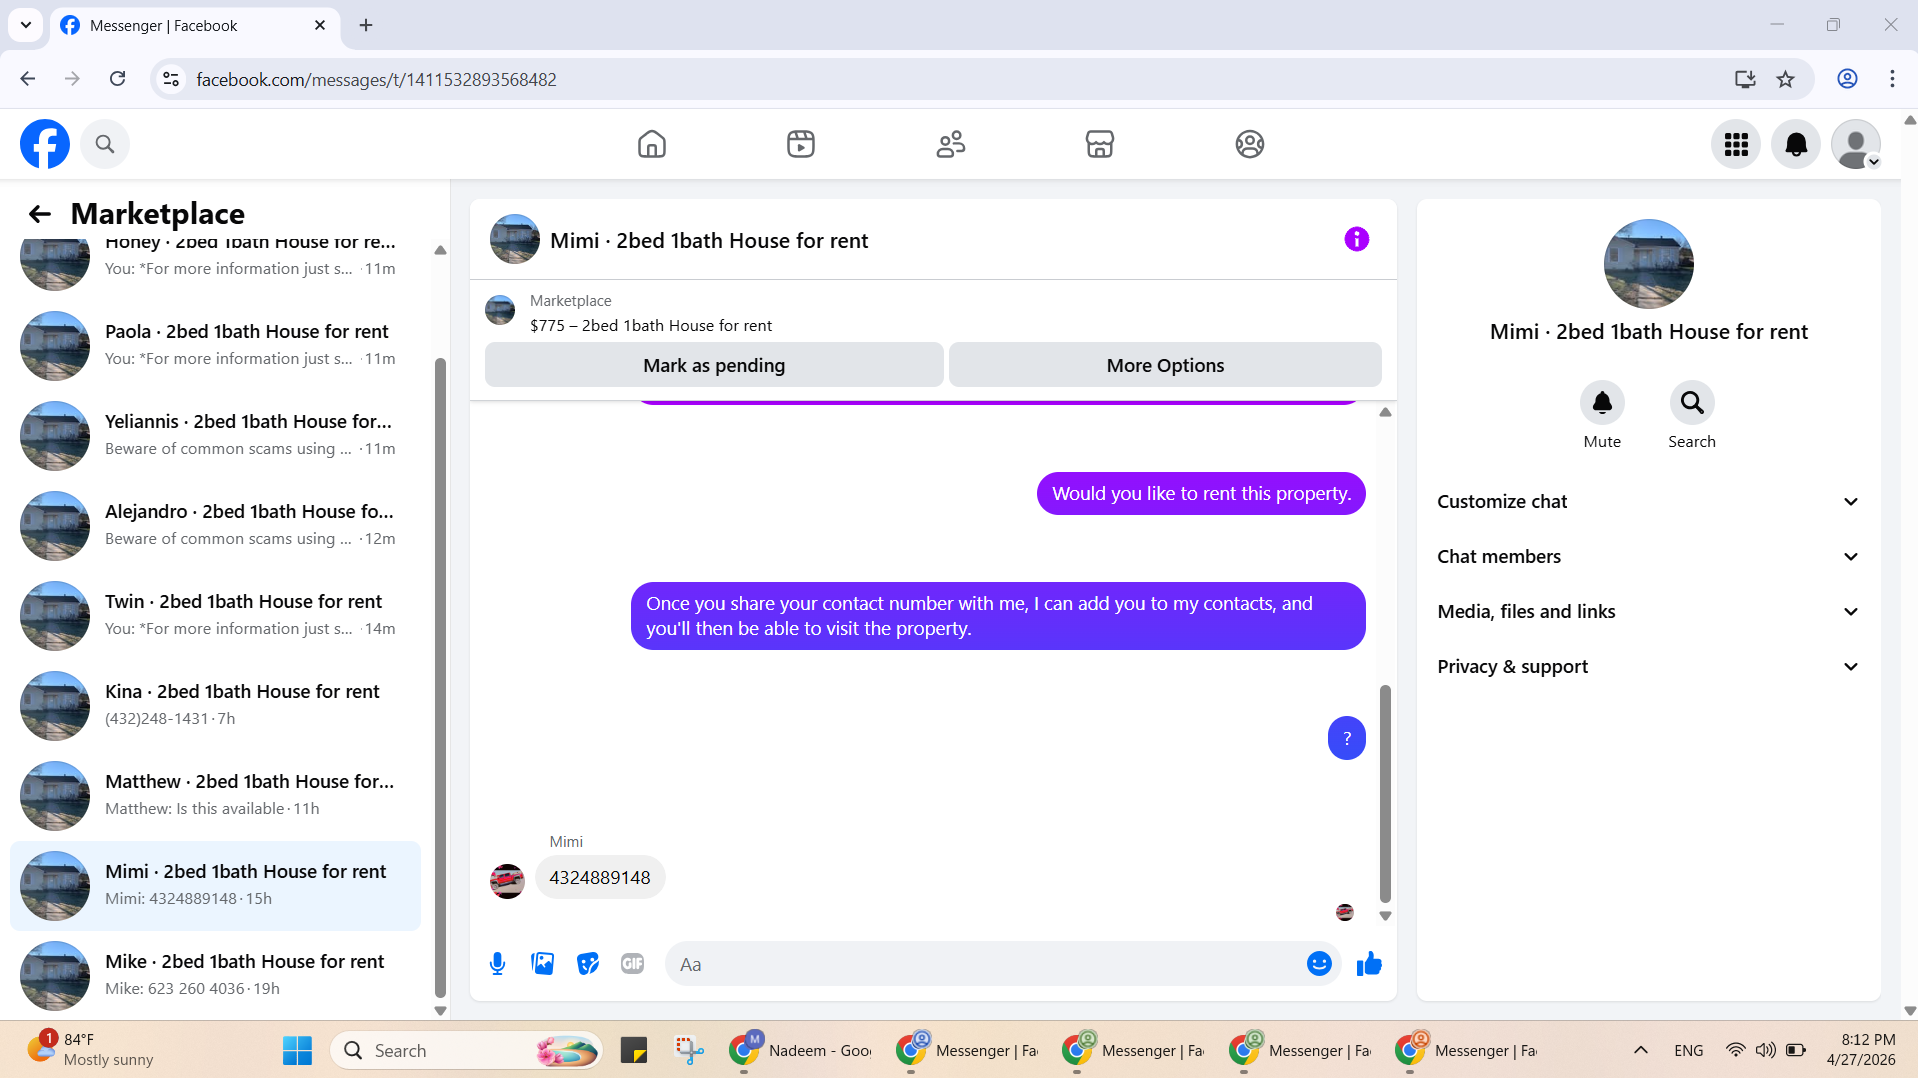Open conversation information purple icon
The image size is (1918, 1078).
[x=1356, y=239]
